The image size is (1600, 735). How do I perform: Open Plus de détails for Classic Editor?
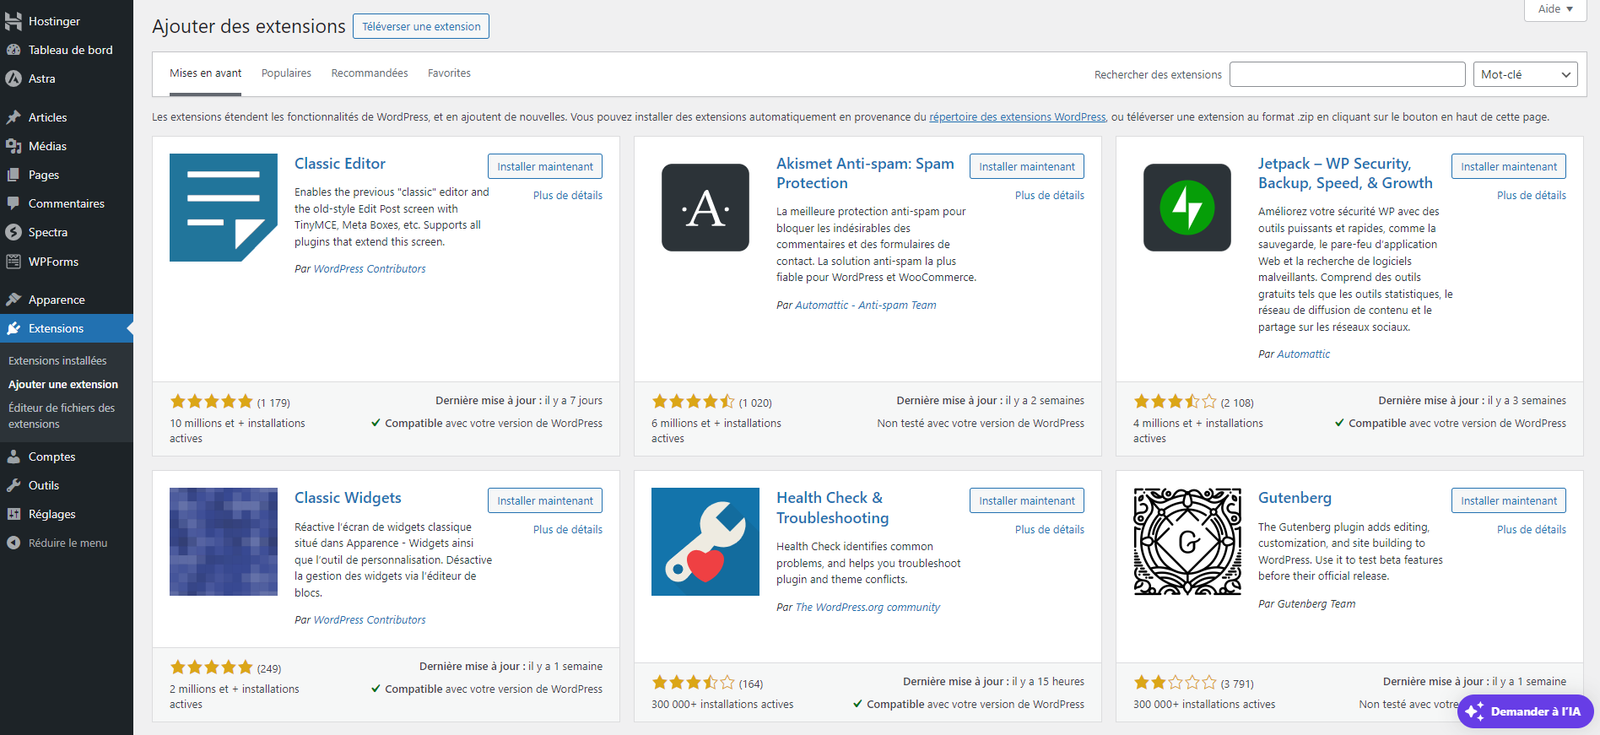[x=568, y=196]
